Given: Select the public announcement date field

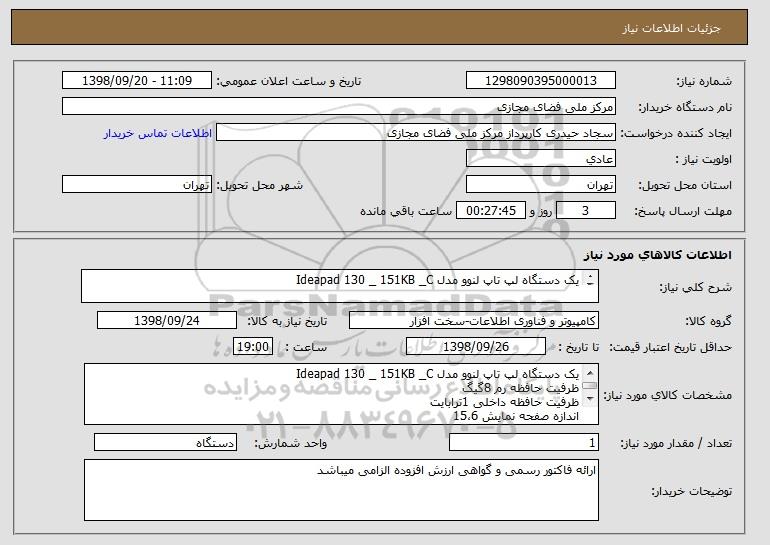Looking at the screenshot, I should pyautogui.click(x=137, y=81).
